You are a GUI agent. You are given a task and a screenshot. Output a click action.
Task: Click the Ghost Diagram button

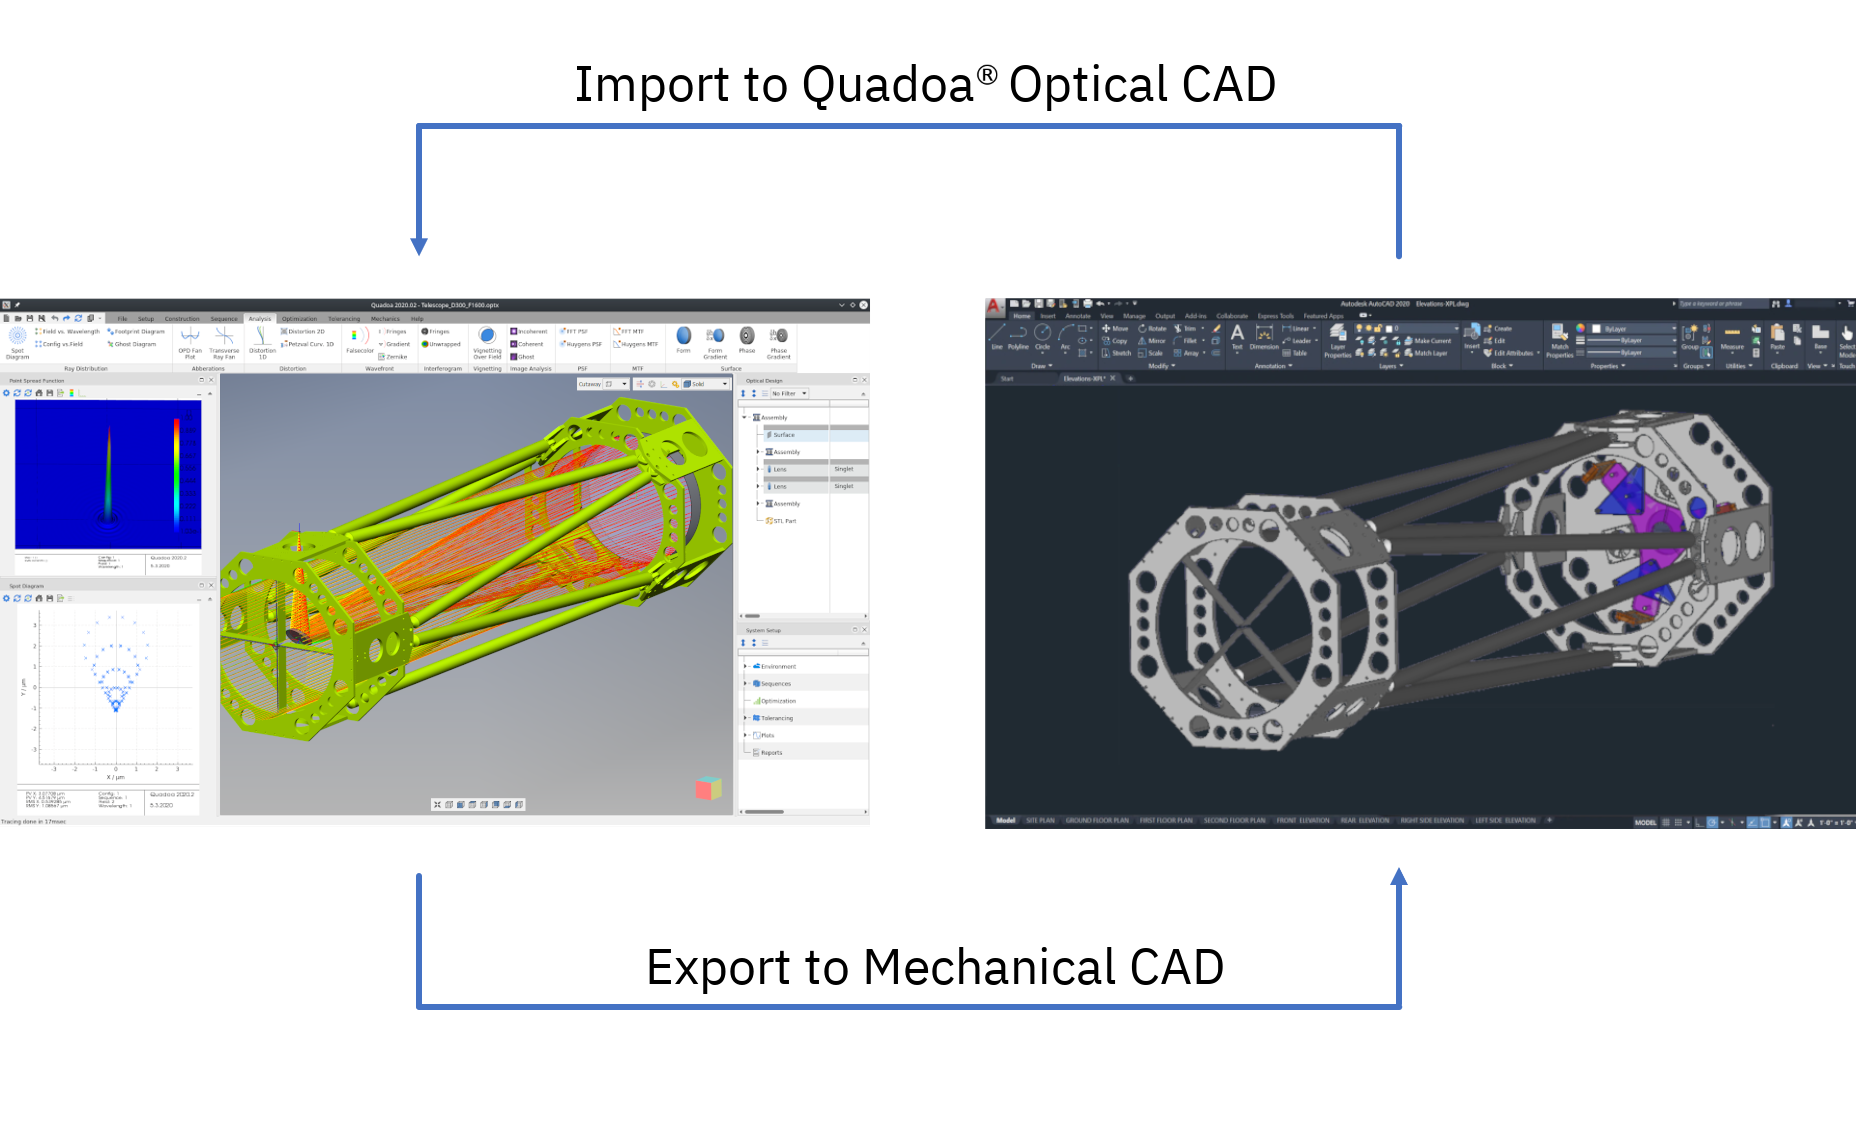[132, 344]
